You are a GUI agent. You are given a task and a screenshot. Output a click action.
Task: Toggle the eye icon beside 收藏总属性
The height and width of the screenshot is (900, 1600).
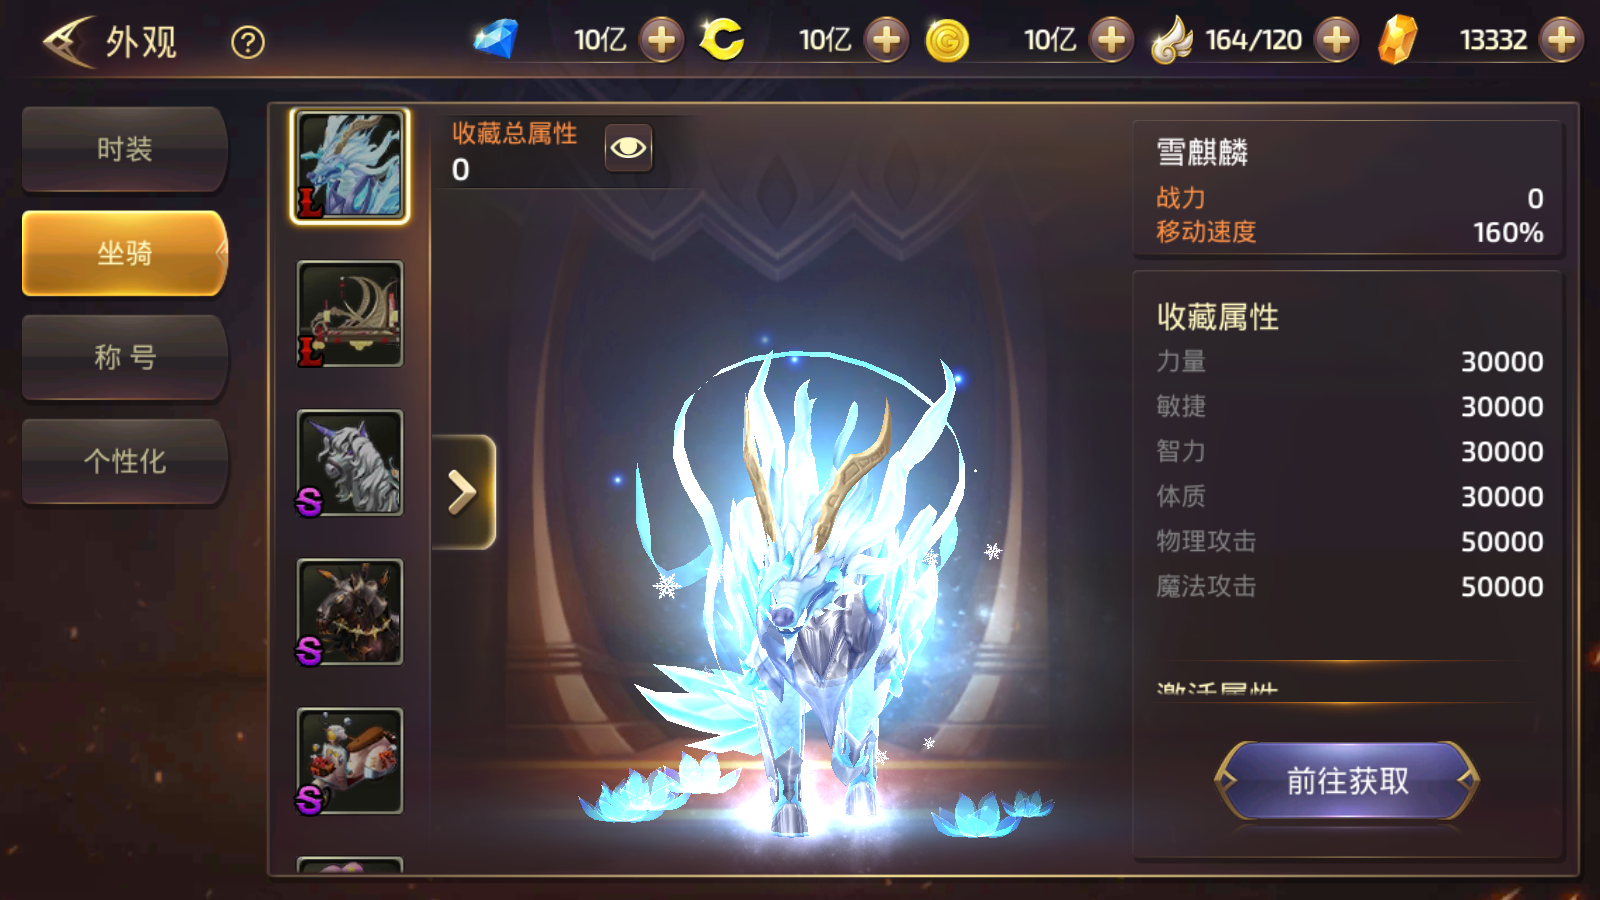[x=628, y=148]
